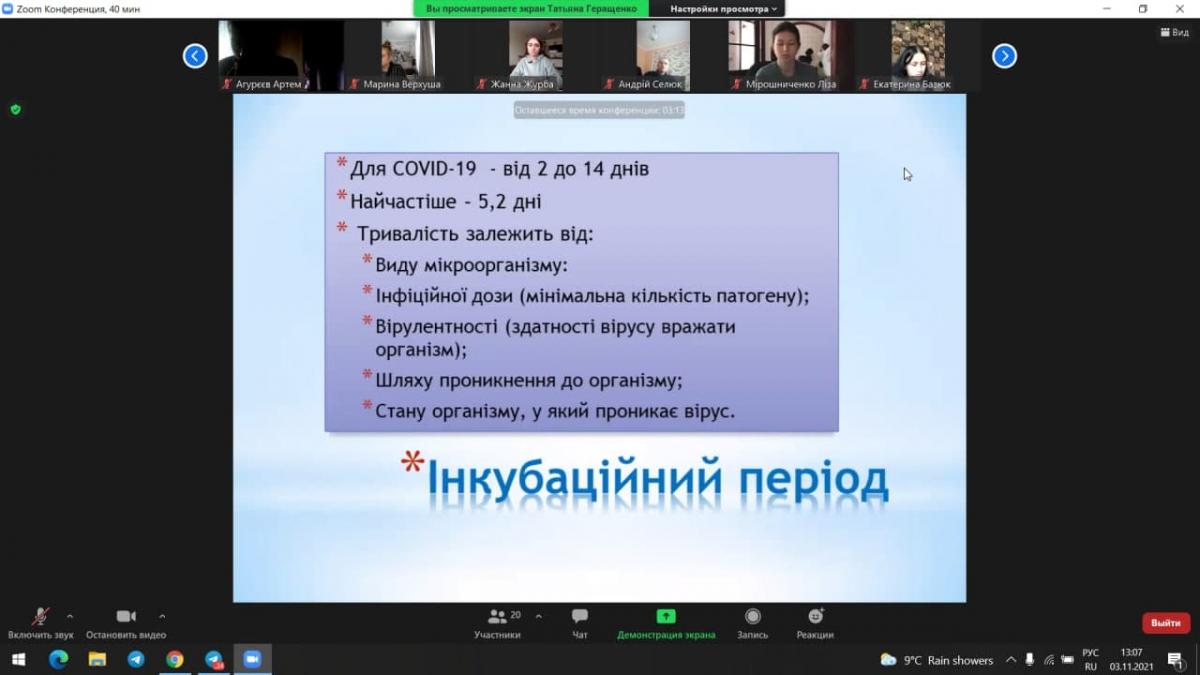Screen dimensions: 1200x675
Task: Click Zoom icon in taskbar
Action: tap(252, 660)
